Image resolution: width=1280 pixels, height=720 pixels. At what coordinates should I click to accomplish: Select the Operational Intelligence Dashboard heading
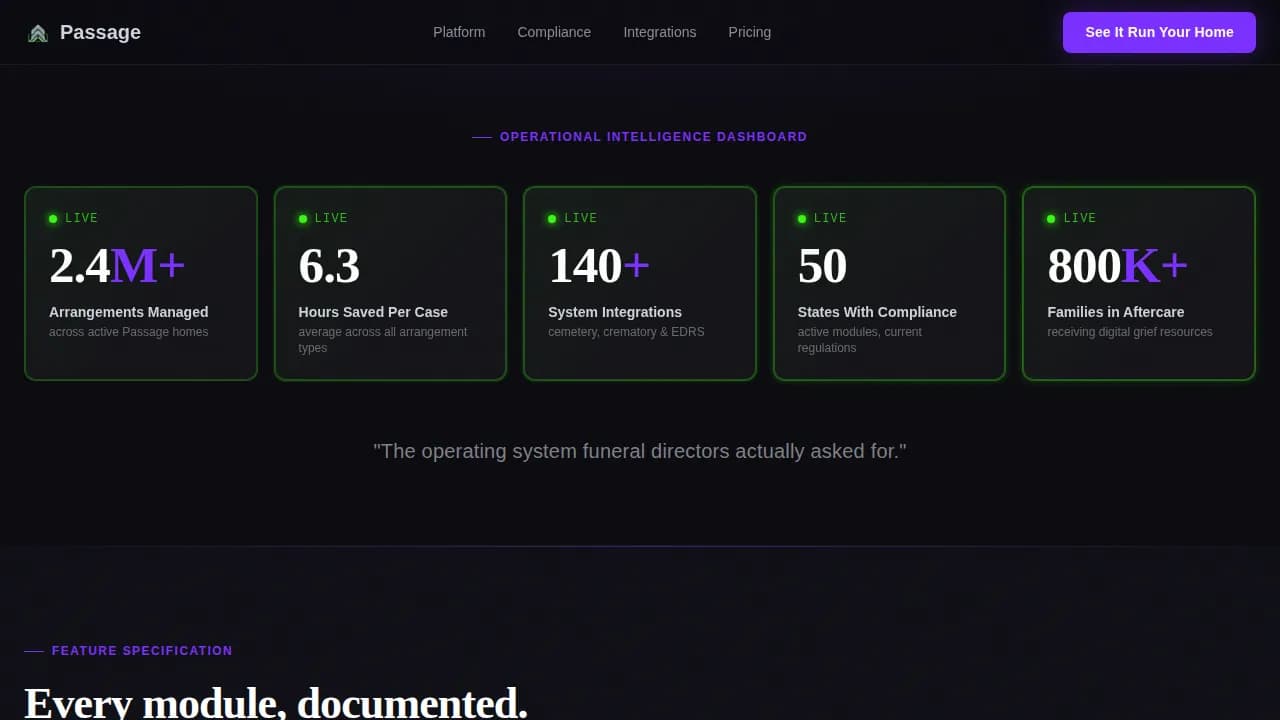click(653, 137)
